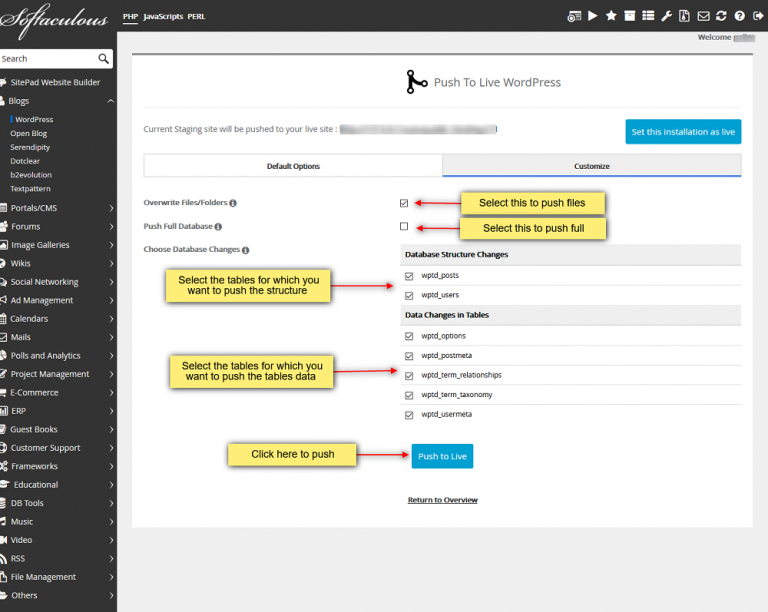
Task: Click info icon beside Choose Database Changes
Action: [246, 250]
